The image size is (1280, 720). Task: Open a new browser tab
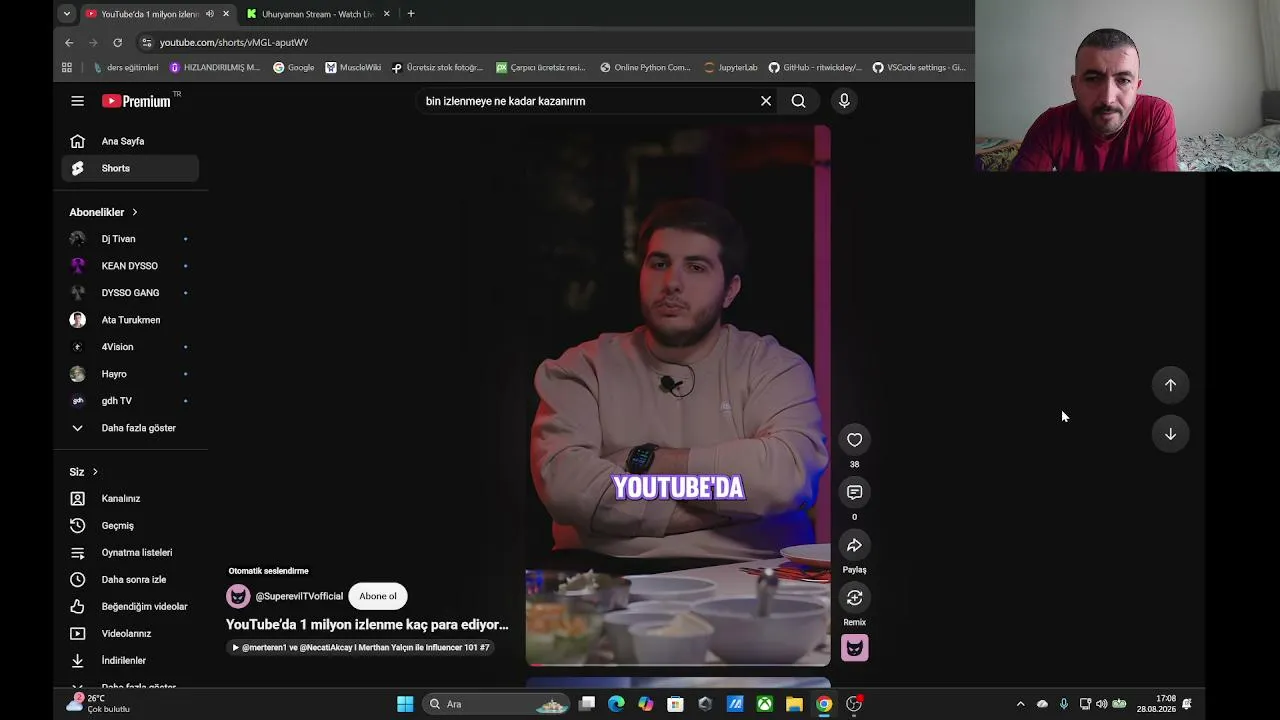click(411, 14)
